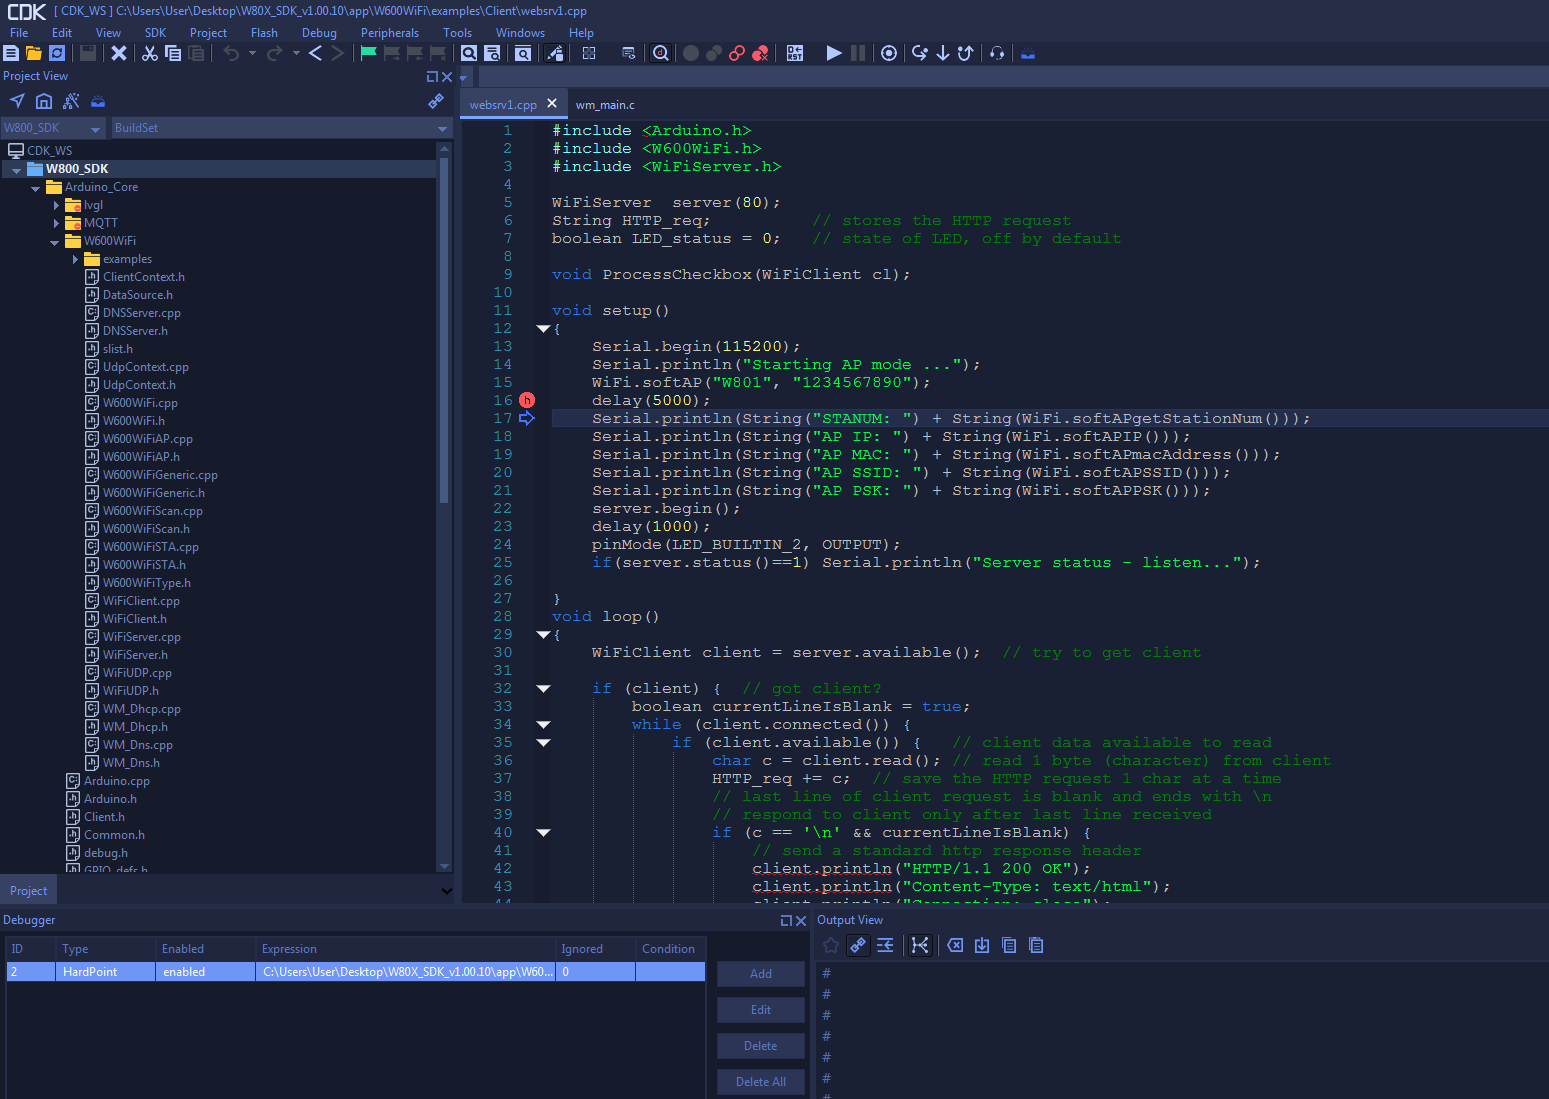This screenshot has width=1549, height=1099.
Task: Click the Delete breakpoint button
Action: (761, 1046)
